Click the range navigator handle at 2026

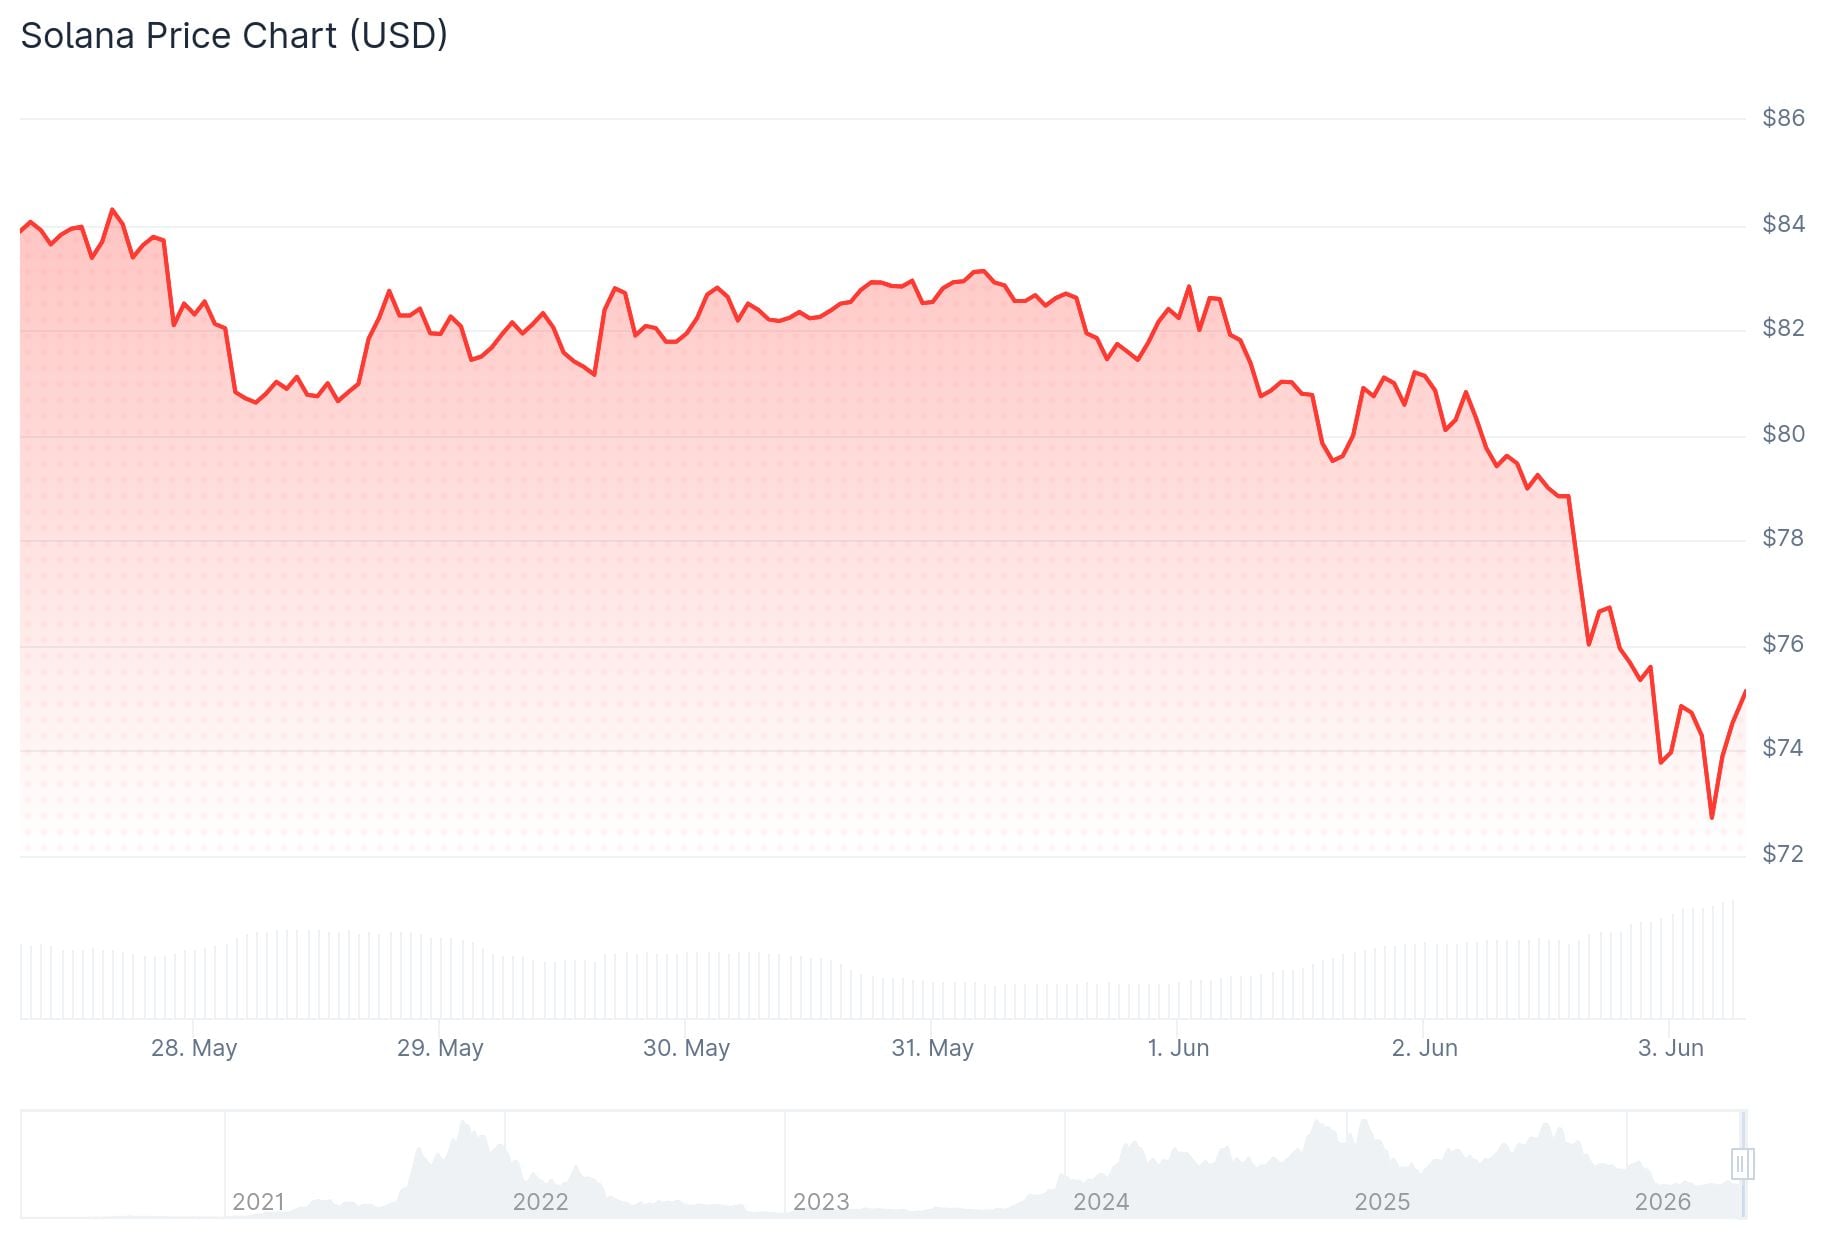click(x=1742, y=1164)
